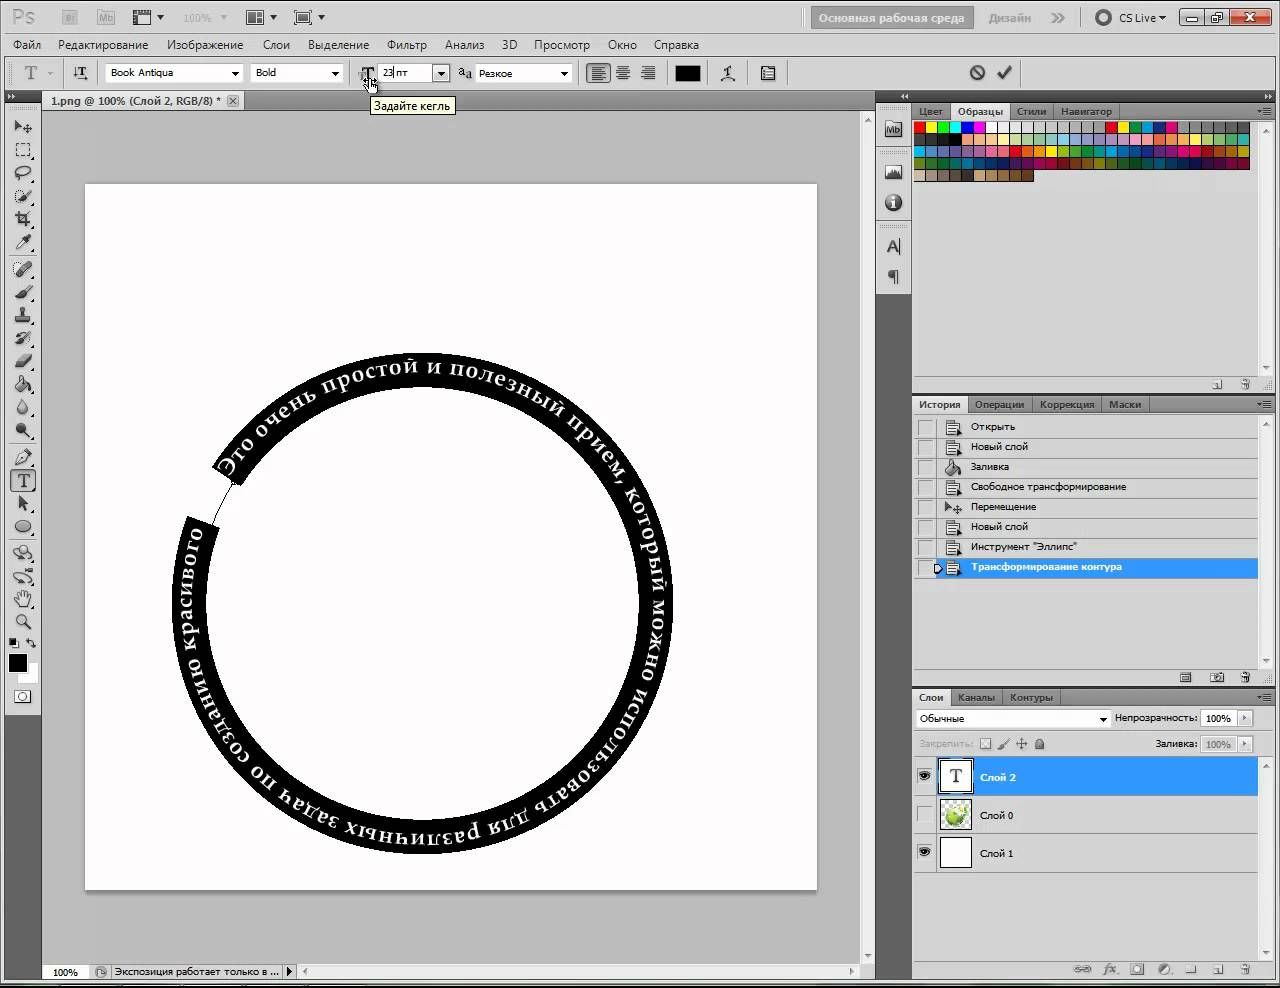Choose the Crop tool
This screenshot has width=1280, height=988.
coord(24,219)
